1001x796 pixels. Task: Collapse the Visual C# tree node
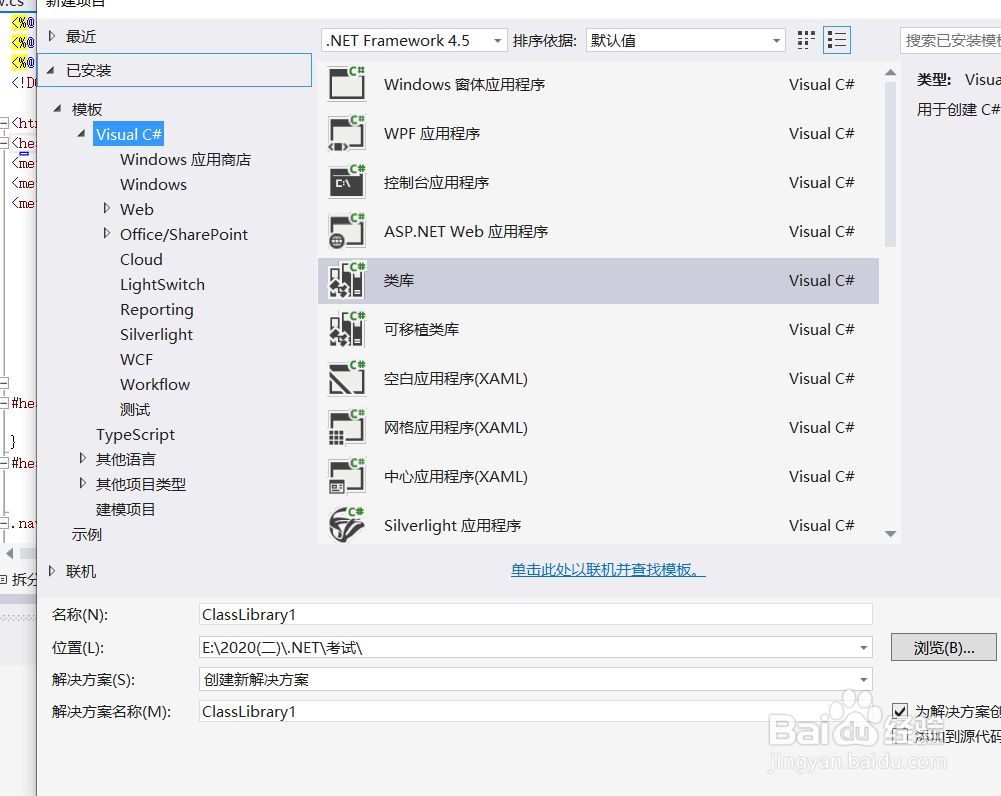click(x=81, y=133)
